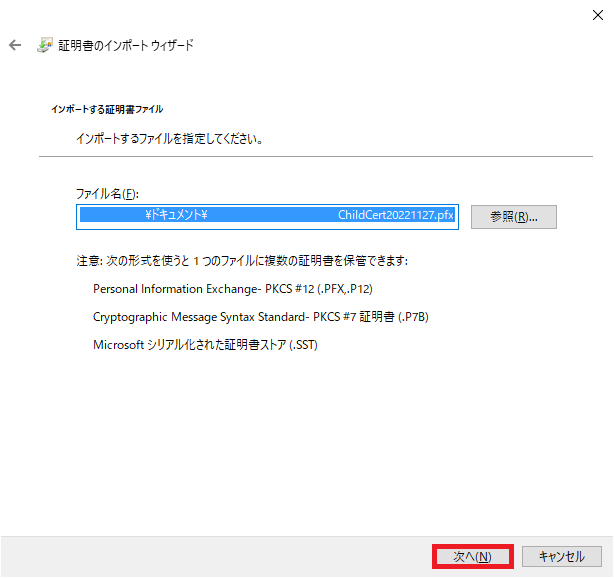Click the note line starting with 注意:
This screenshot has height=578, width=614.
242,261
